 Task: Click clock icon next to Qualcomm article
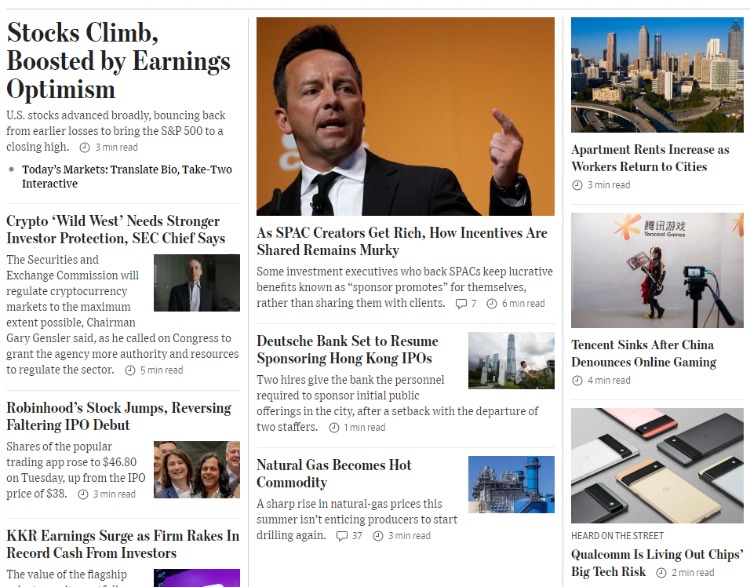pyautogui.click(x=662, y=573)
